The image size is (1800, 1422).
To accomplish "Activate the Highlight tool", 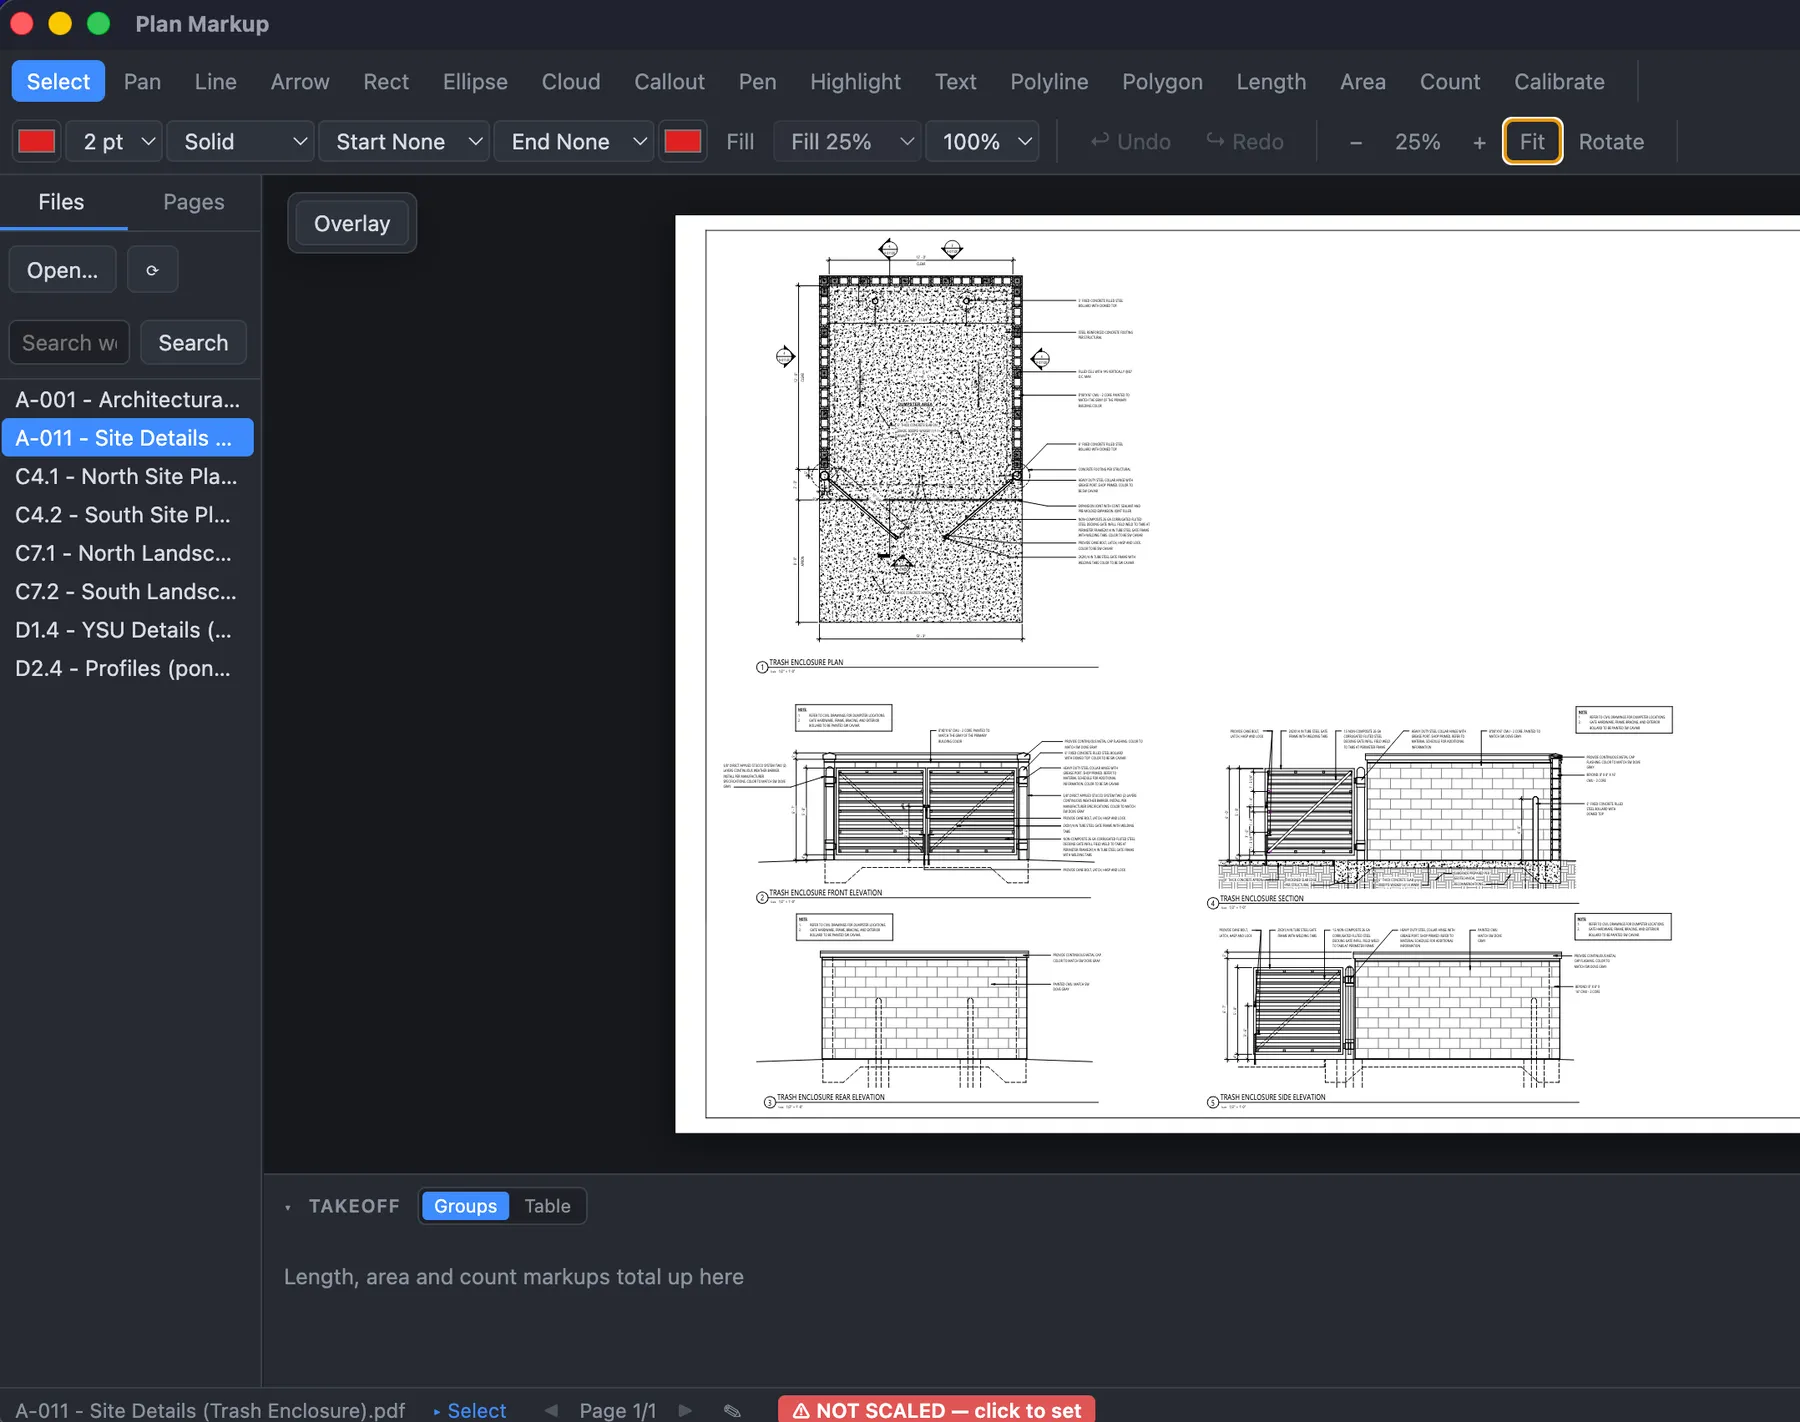I will [855, 82].
